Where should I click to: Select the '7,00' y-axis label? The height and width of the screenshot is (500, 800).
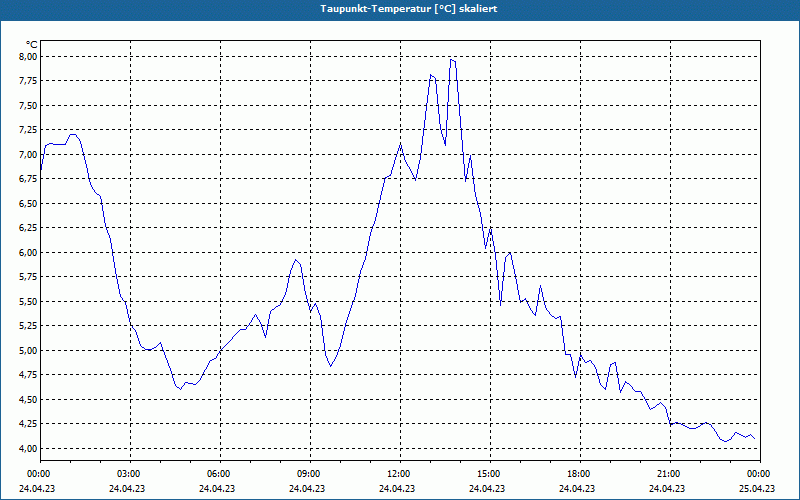click(x=29, y=155)
